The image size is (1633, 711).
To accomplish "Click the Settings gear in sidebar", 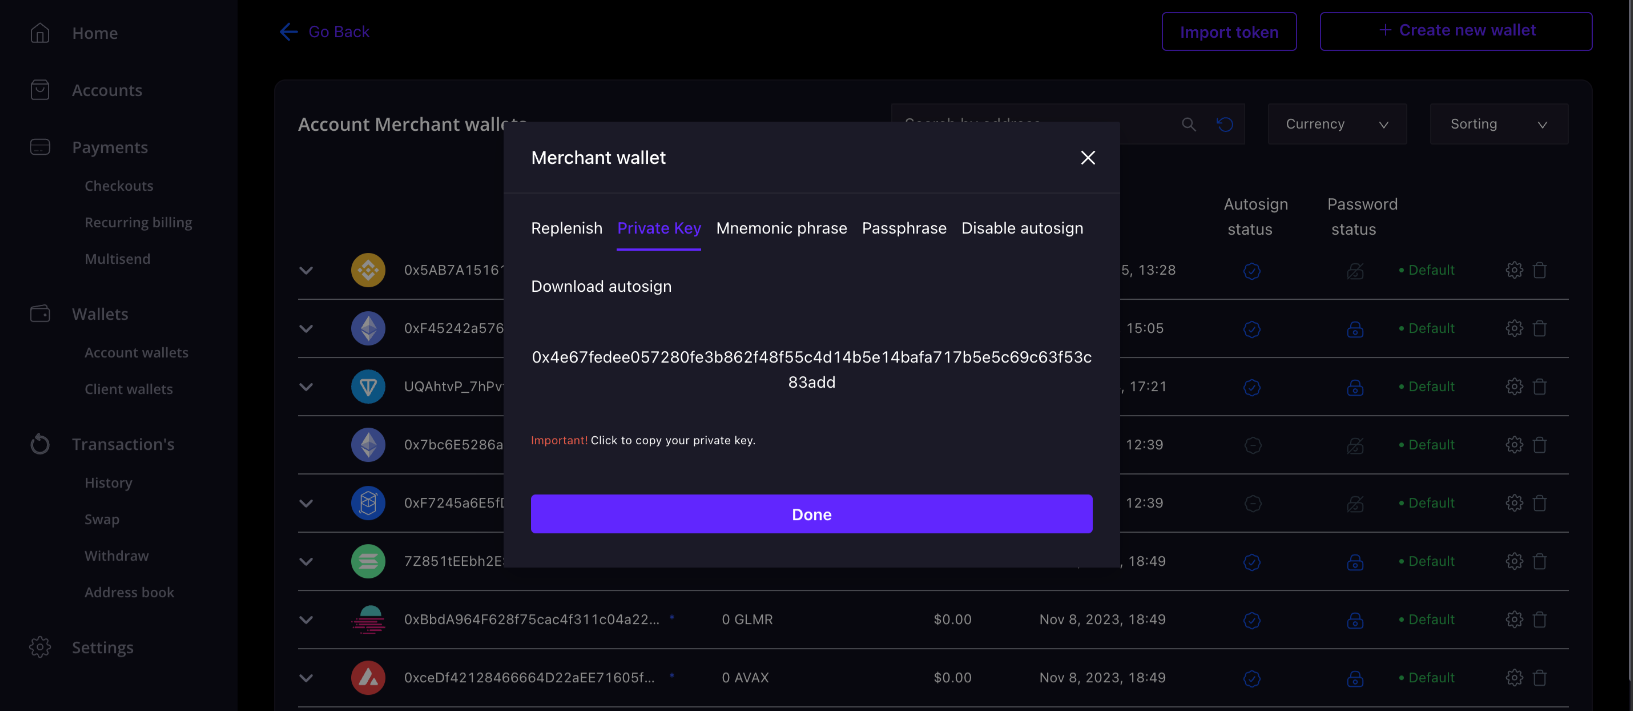I will [x=40, y=647].
